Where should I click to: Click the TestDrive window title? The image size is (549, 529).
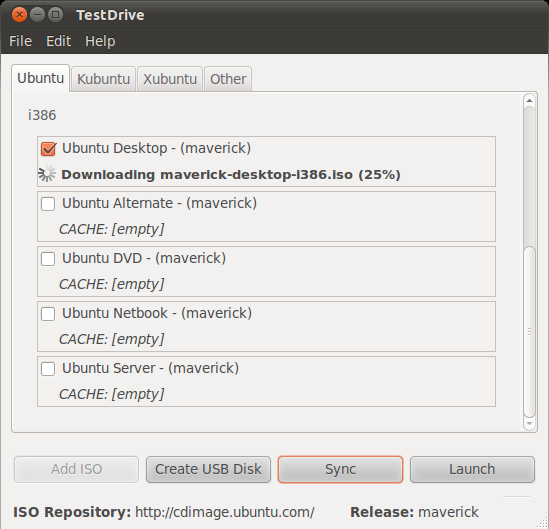pyautogui.click(x=110, y=15)
